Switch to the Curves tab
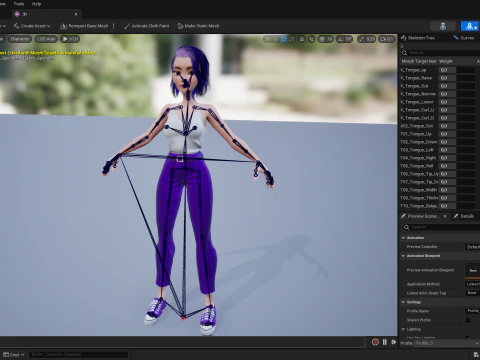Screen dimensions: 480x360 [x=464, y=38]
